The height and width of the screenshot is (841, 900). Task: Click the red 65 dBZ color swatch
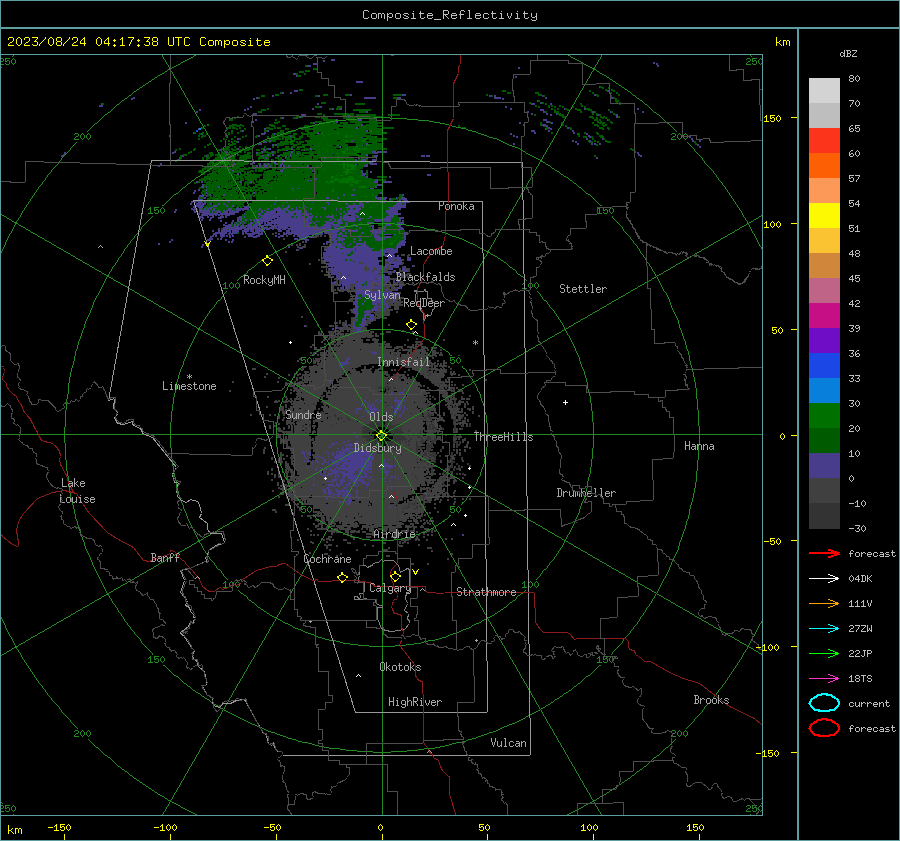pyautogui.click(x=824, y=140)
